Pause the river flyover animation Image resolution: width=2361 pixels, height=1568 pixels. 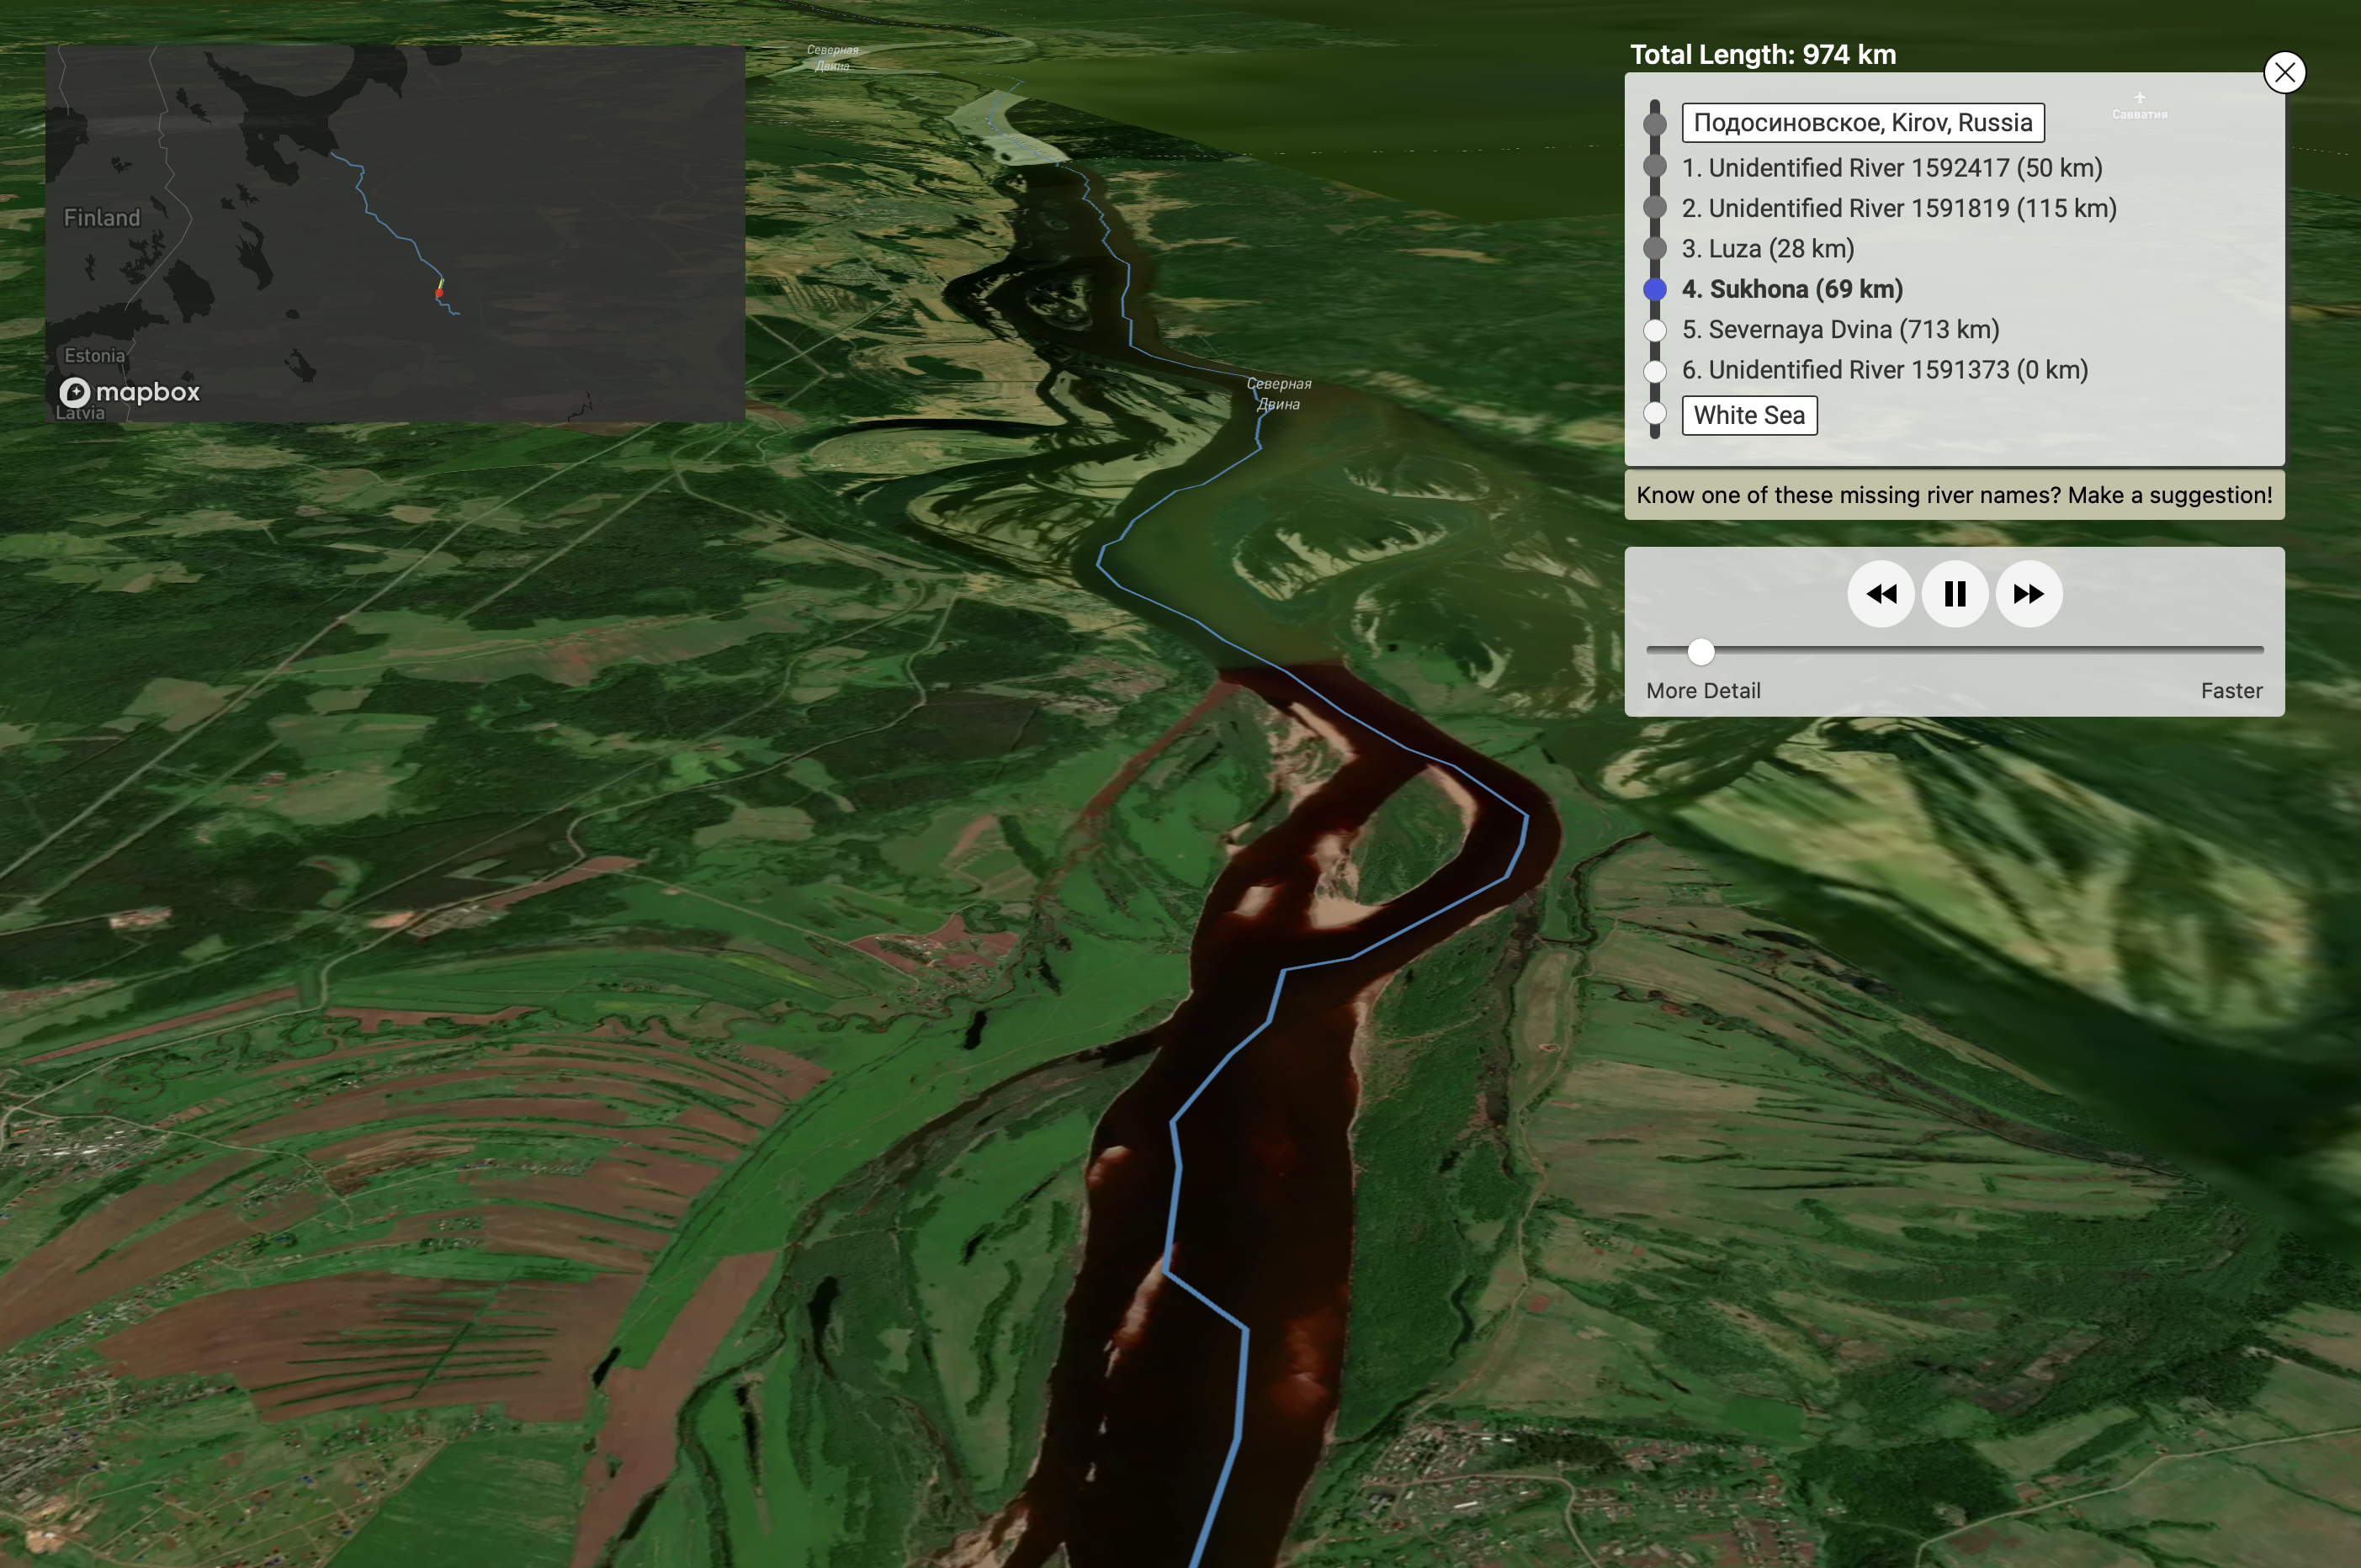click(x=1955, y=594)
